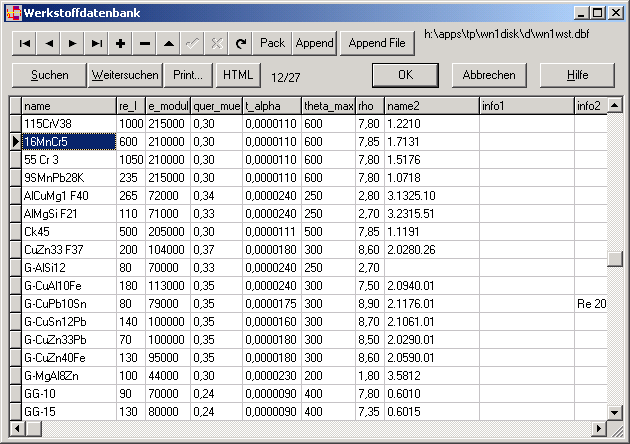Screen dimensions: 630x444
Task: Select the name column header
Action: (67, 105)
